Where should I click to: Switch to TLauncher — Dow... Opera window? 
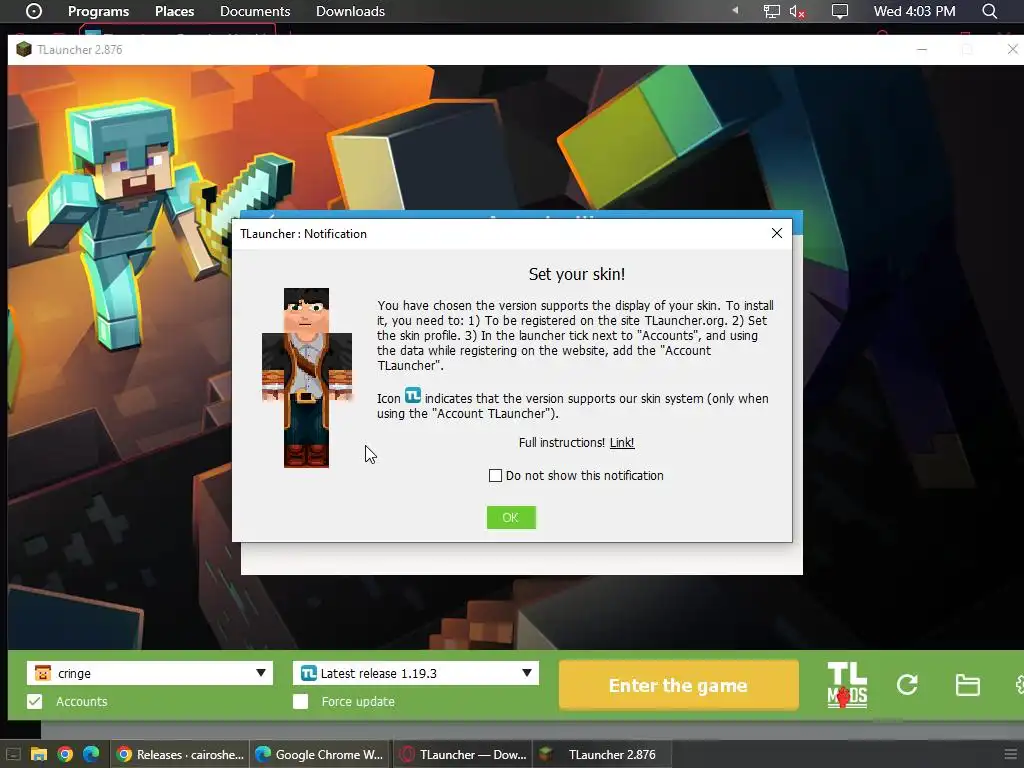pyautogui.click(x=463, y=754)
